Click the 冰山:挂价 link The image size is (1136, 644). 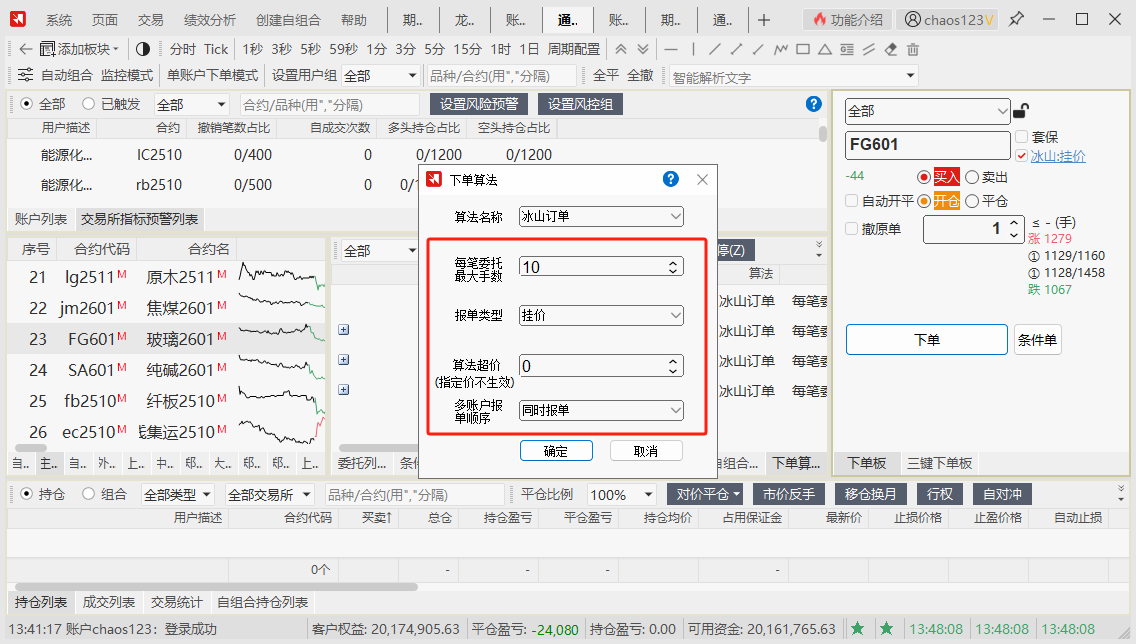click(1058, 156)
